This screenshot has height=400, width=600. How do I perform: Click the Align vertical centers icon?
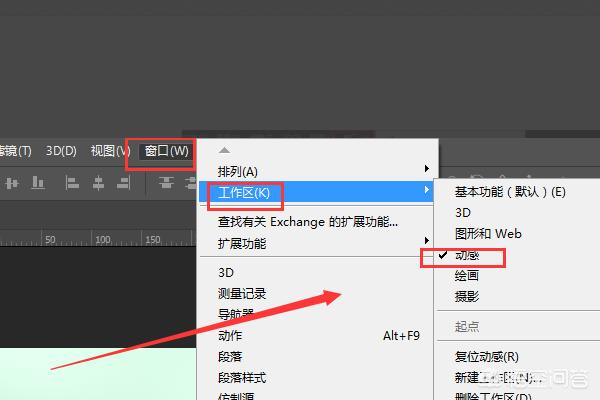point(12,183)
